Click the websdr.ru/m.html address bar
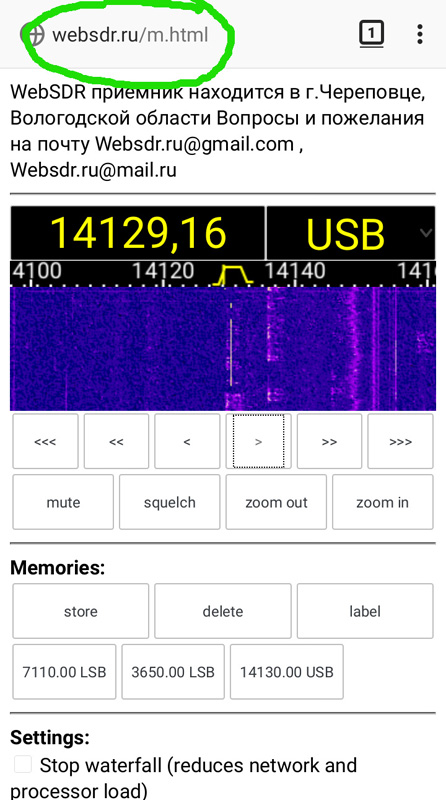Screen dimensions: 446x800 click(130, 35)
